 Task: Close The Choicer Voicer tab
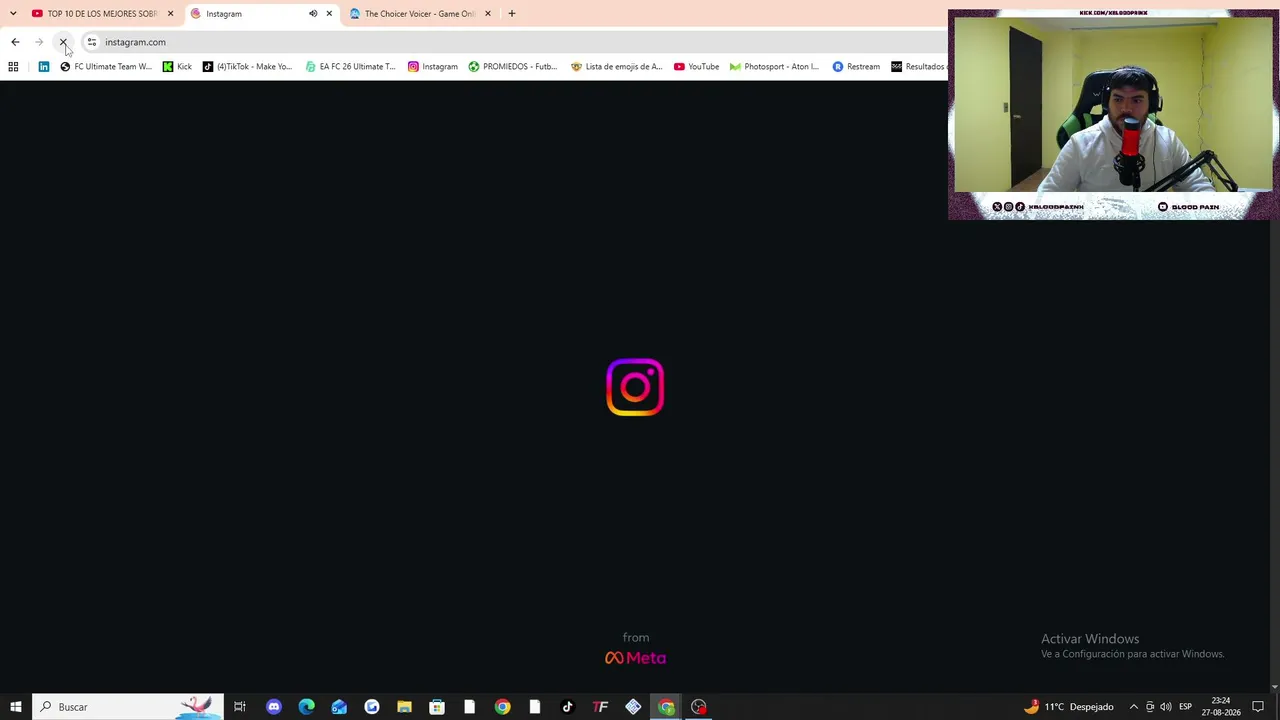click(488, 14)
